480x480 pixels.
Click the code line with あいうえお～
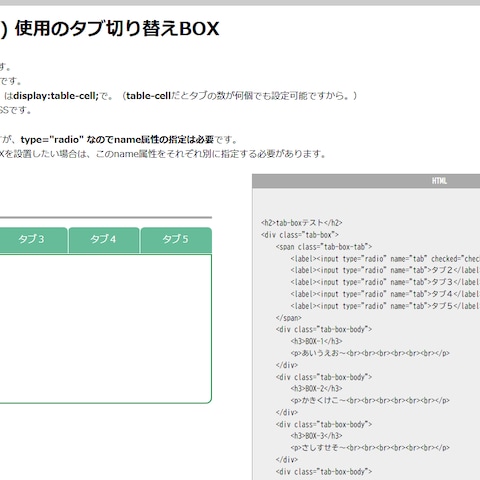[x=370, y=353]
